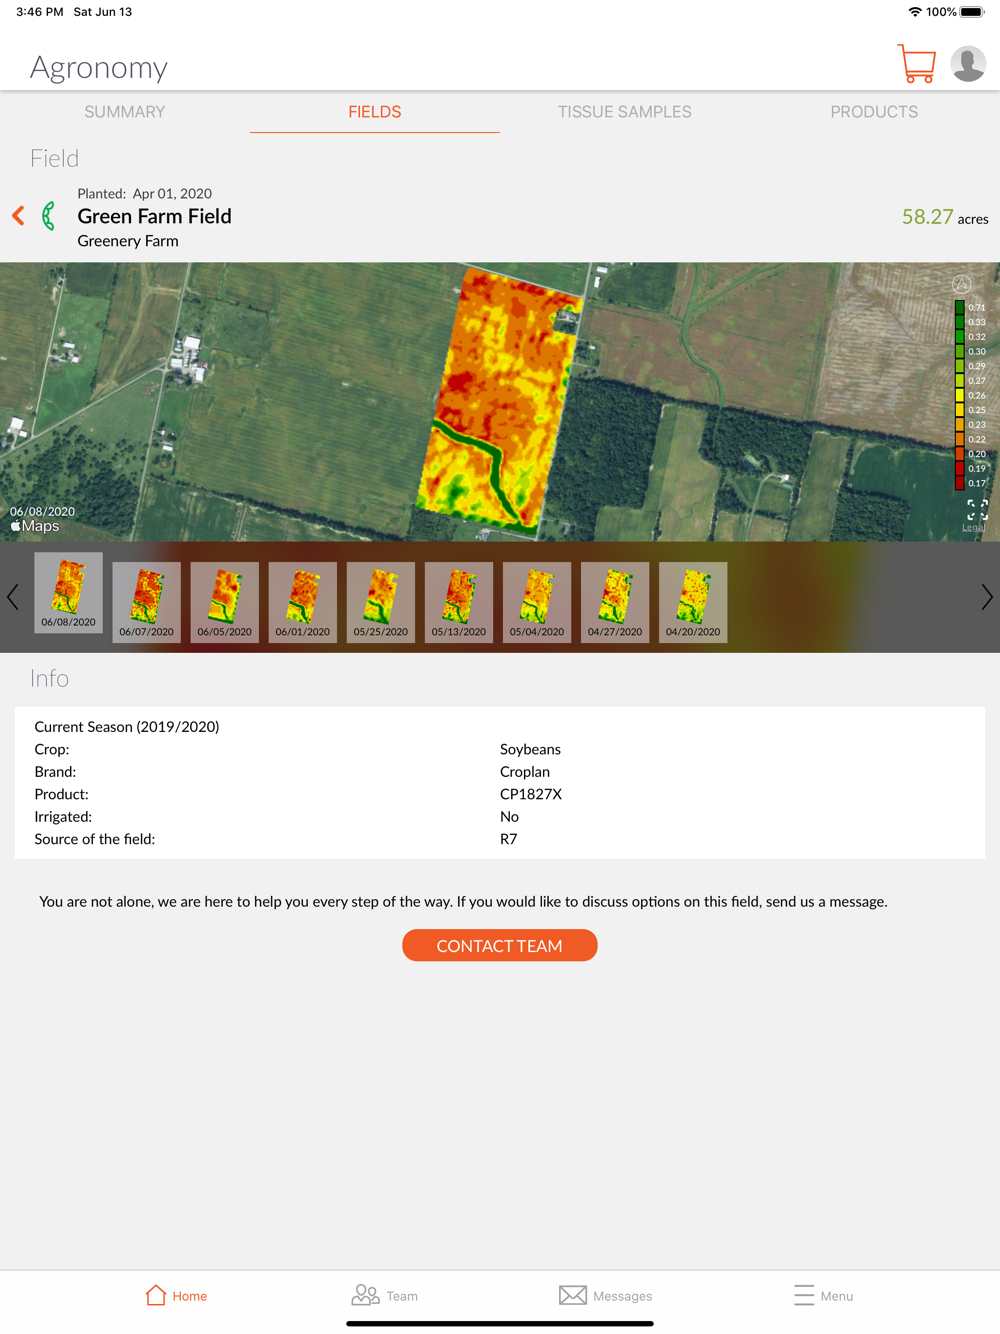Tap the Messages envelope icon
The image size is (1000, 1334).
tap(573, 1295)
